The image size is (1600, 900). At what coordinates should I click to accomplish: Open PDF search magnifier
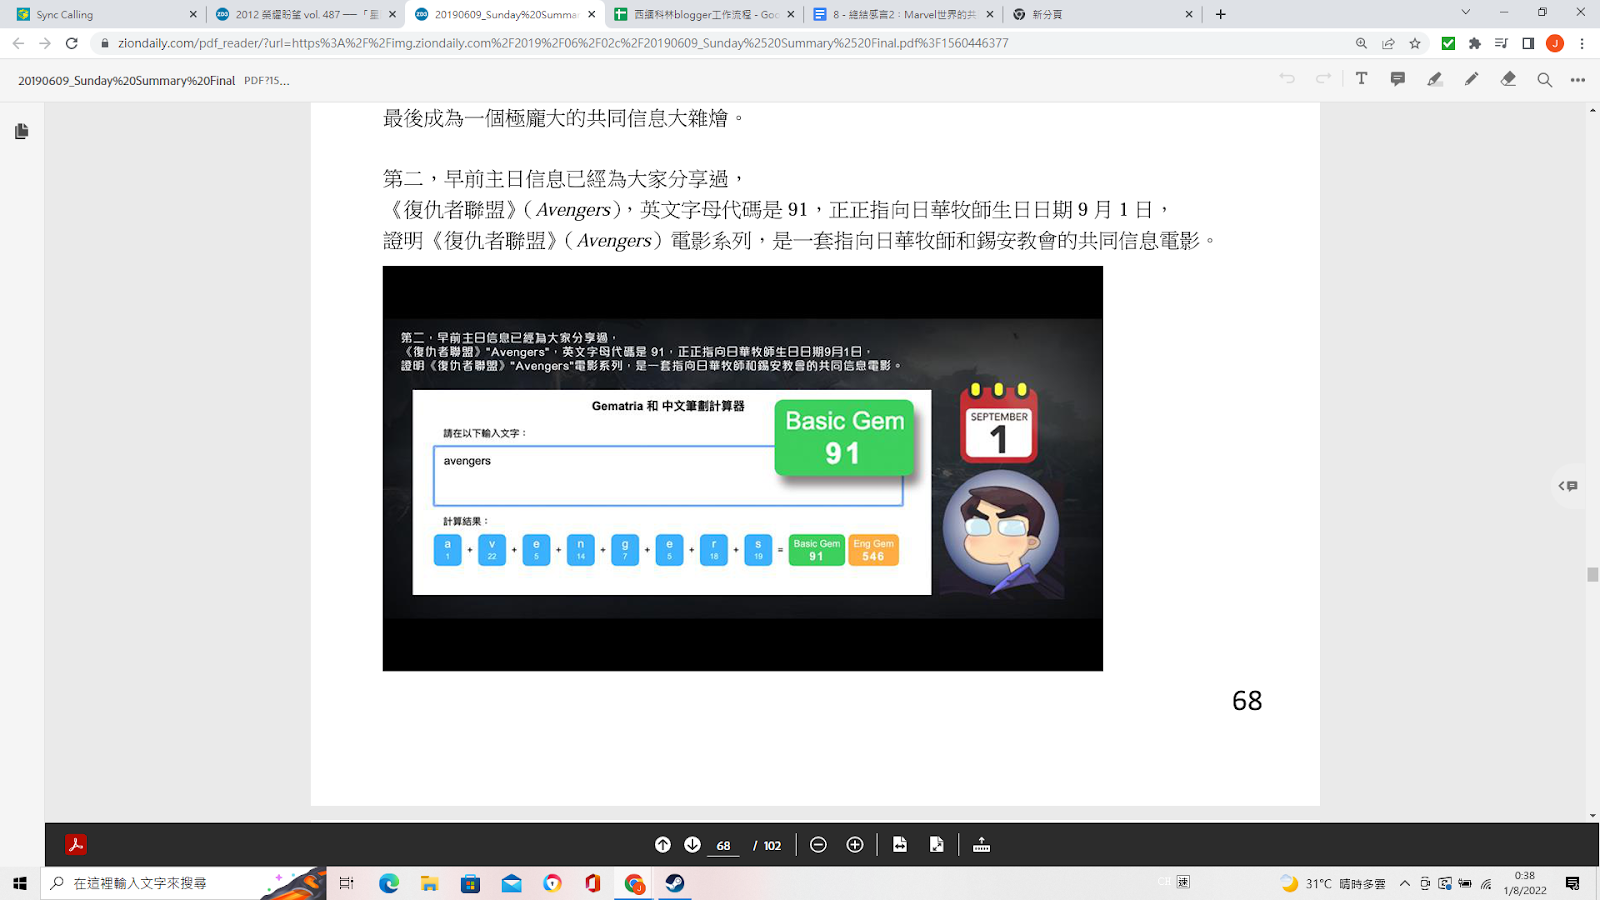coord(1545,80)
